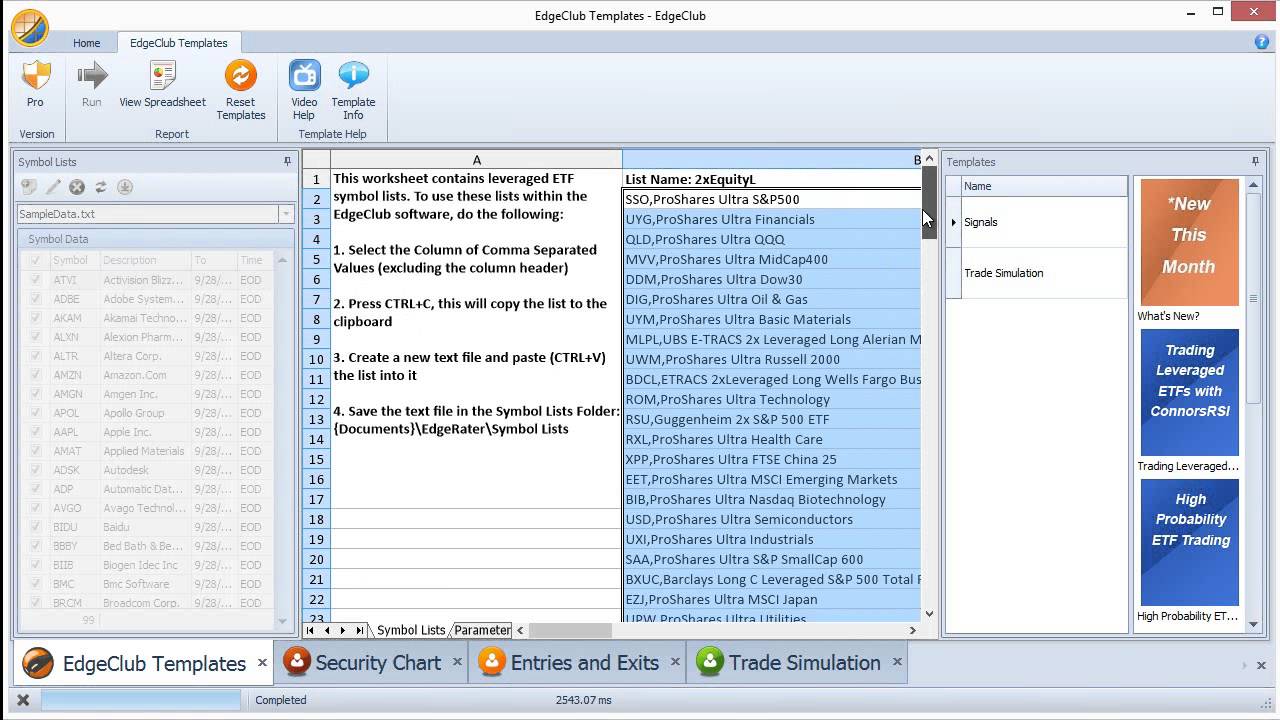1280x720 pixels.
Task: Pin the Templates panel
Action: [x=1255, y=161]
